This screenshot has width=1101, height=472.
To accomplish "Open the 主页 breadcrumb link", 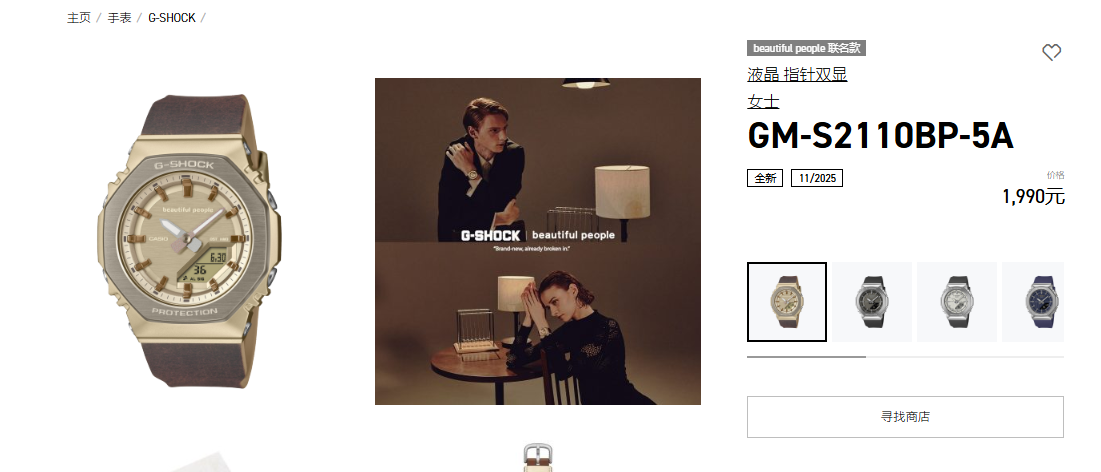I will coord(79,18).
